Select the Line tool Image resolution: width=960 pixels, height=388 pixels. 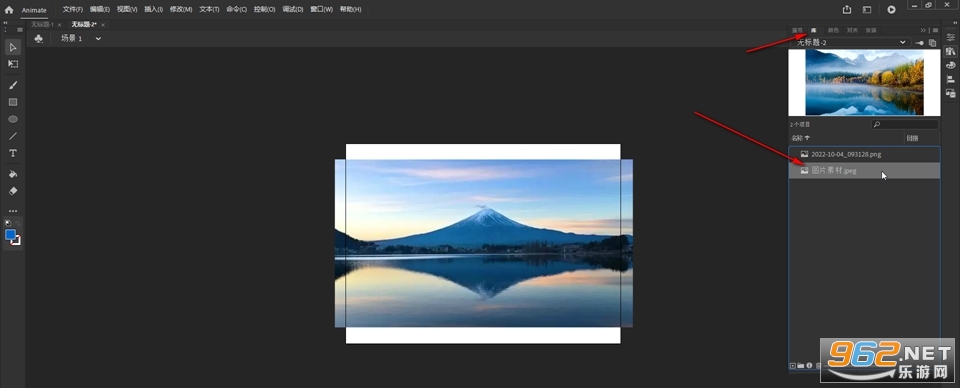13,136
